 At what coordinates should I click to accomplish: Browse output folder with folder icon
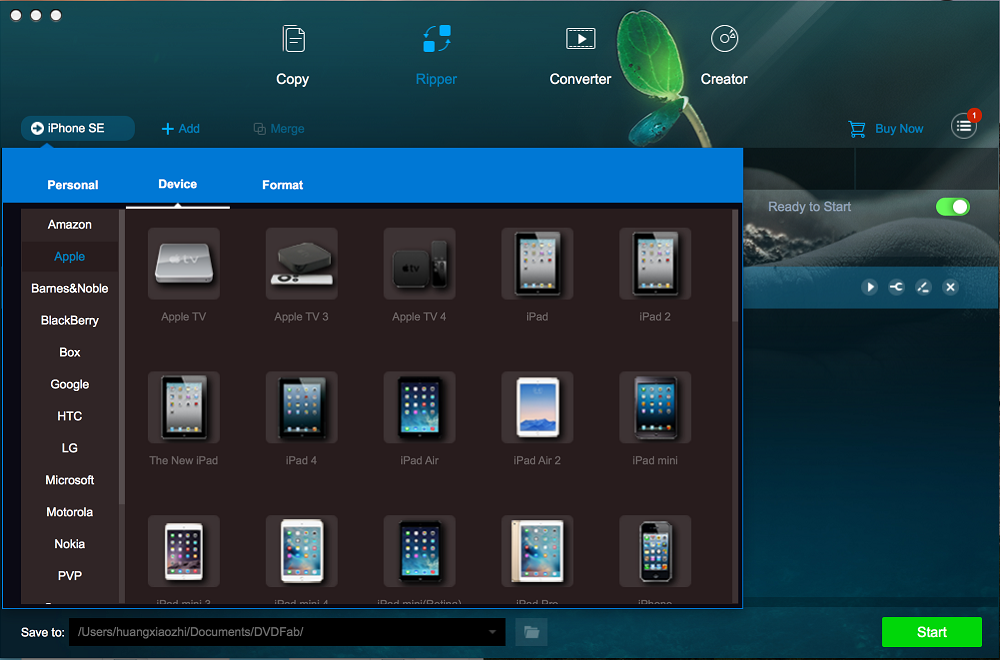coord(531,632)
